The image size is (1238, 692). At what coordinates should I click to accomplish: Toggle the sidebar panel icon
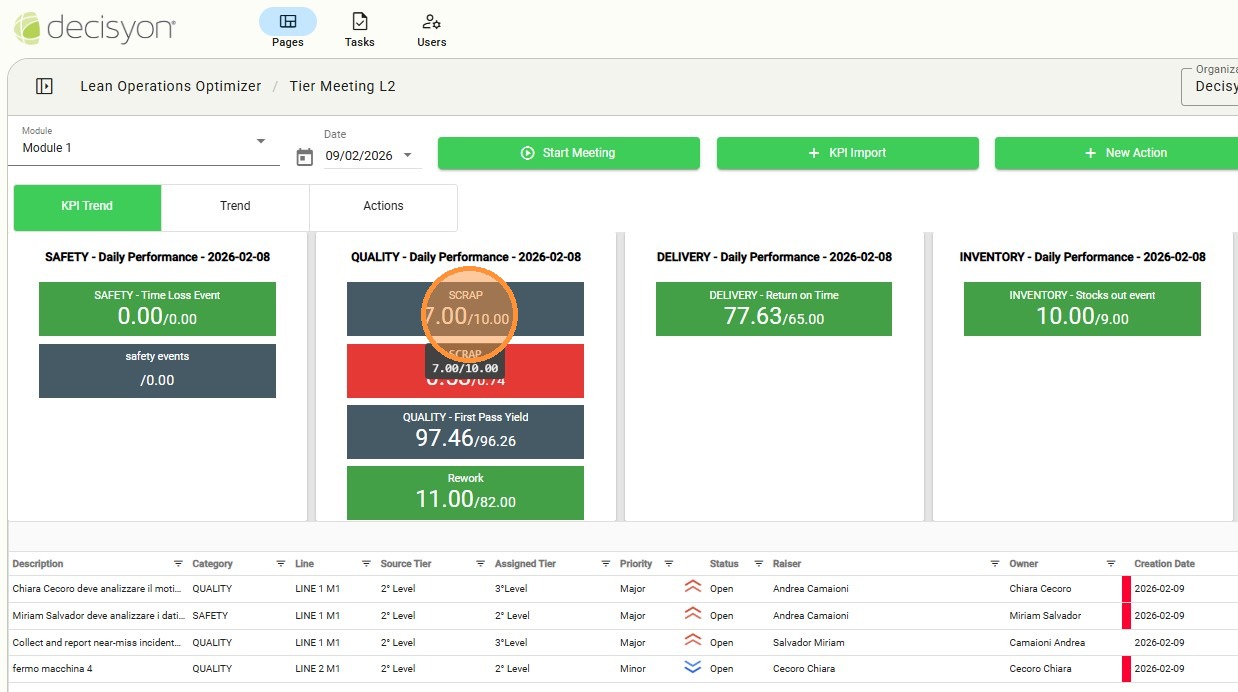(x=44, y=86)
